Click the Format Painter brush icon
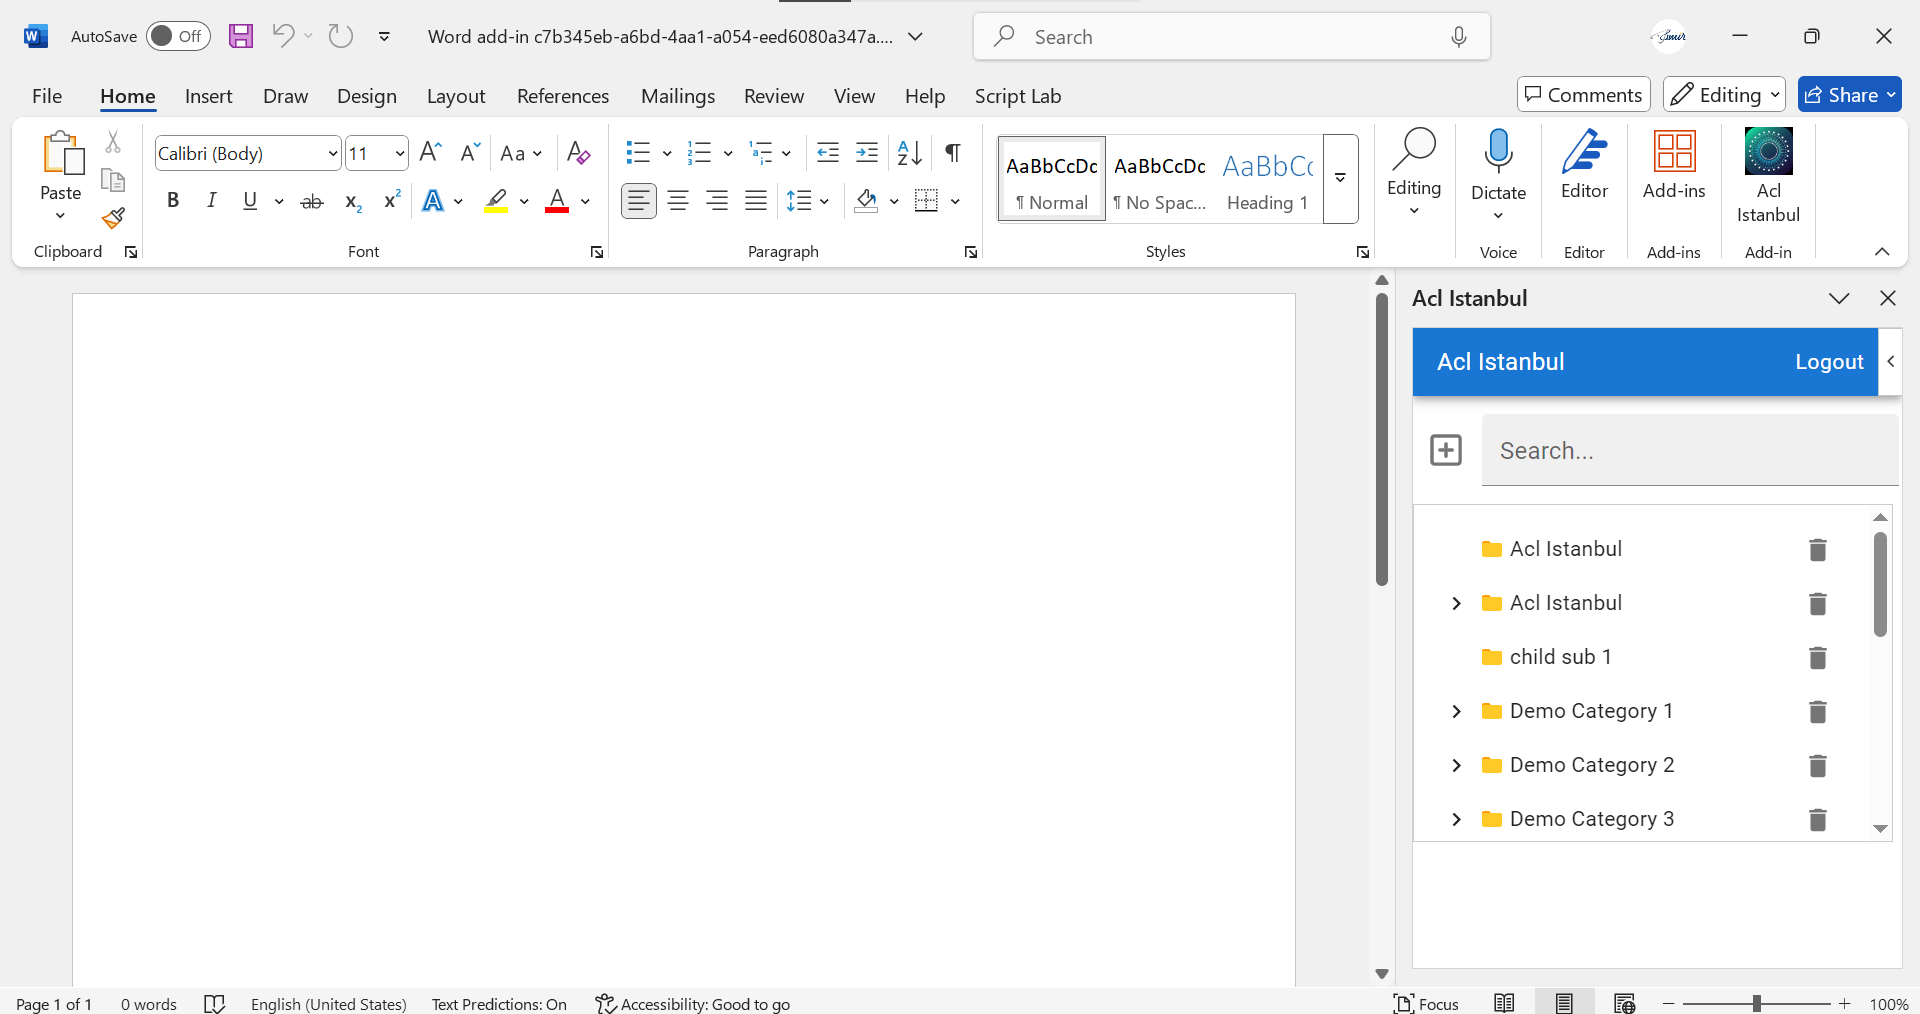 click(x=113, y=218)
